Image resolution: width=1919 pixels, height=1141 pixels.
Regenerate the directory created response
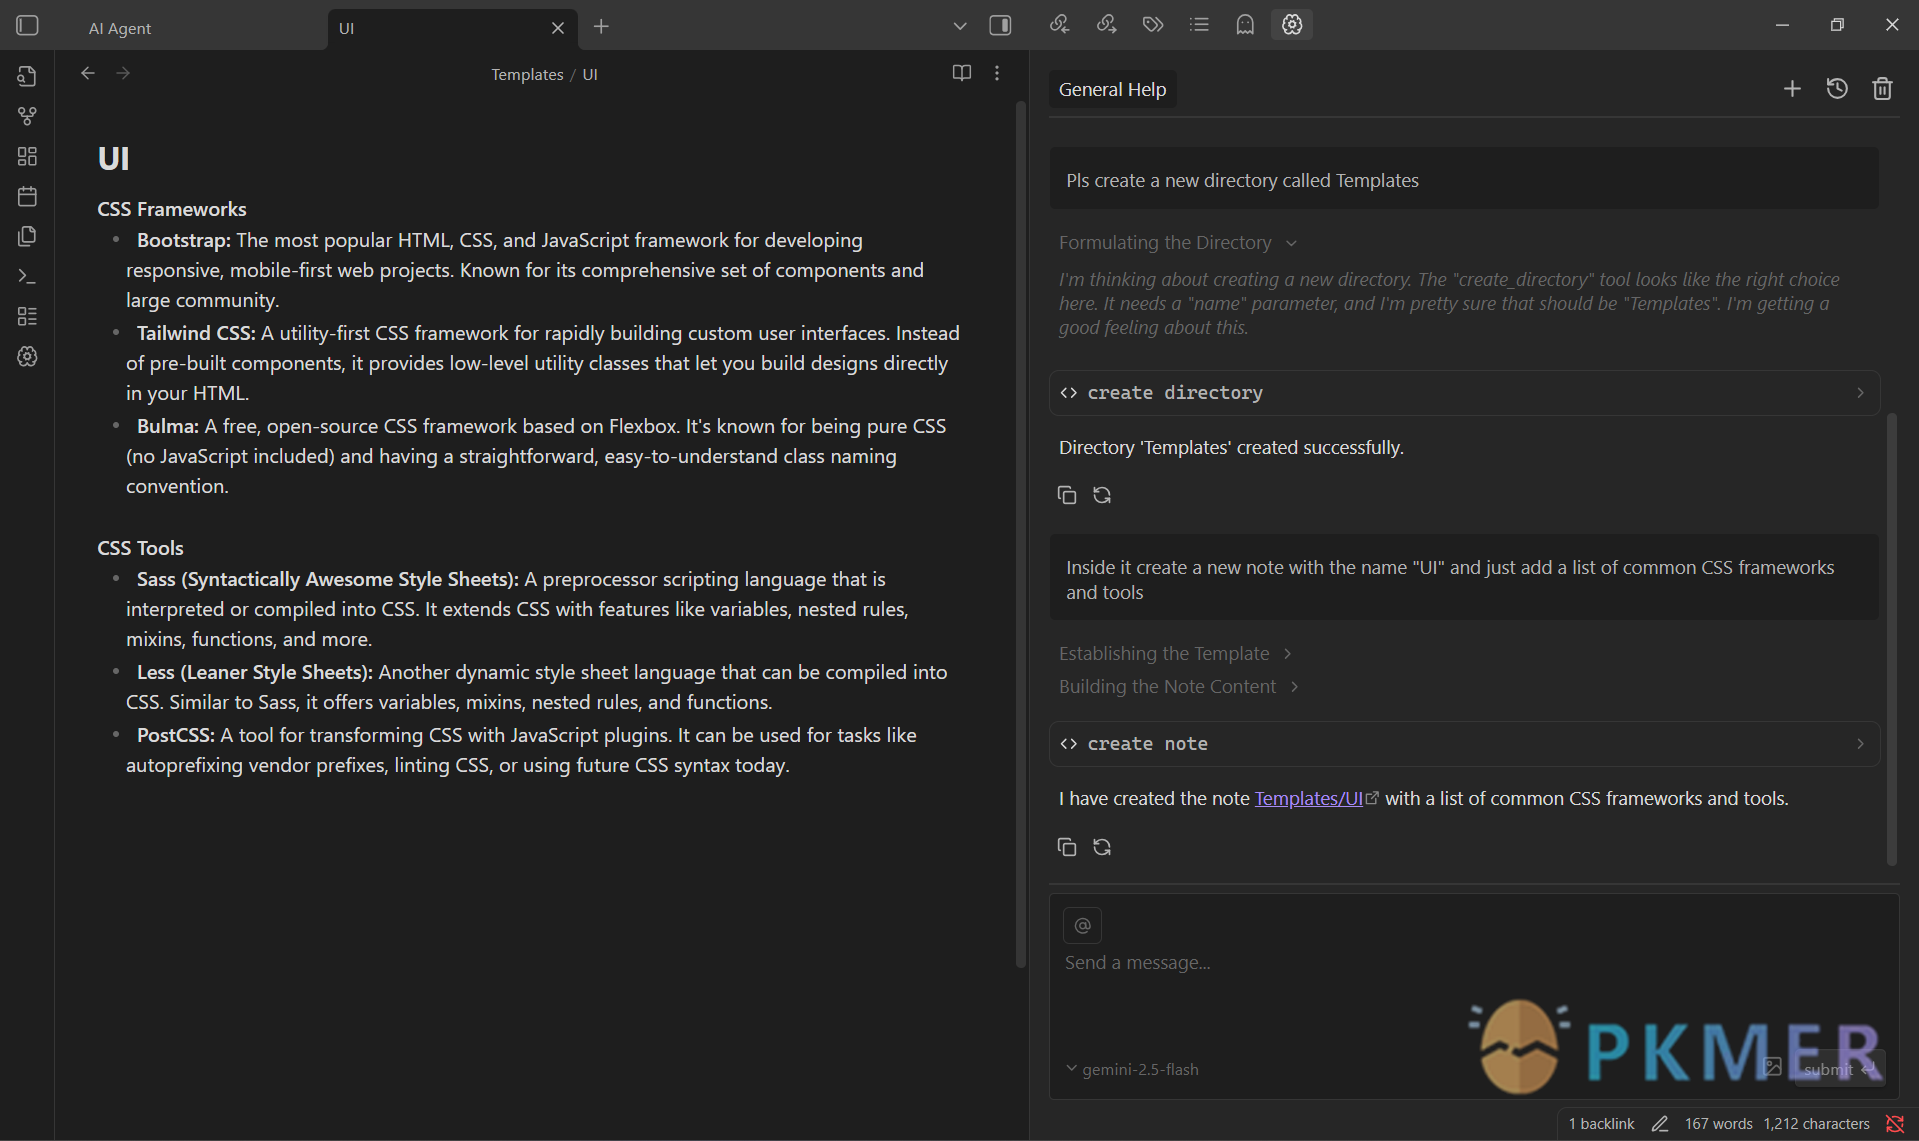pyautogui.click(x=1102, y=495)
